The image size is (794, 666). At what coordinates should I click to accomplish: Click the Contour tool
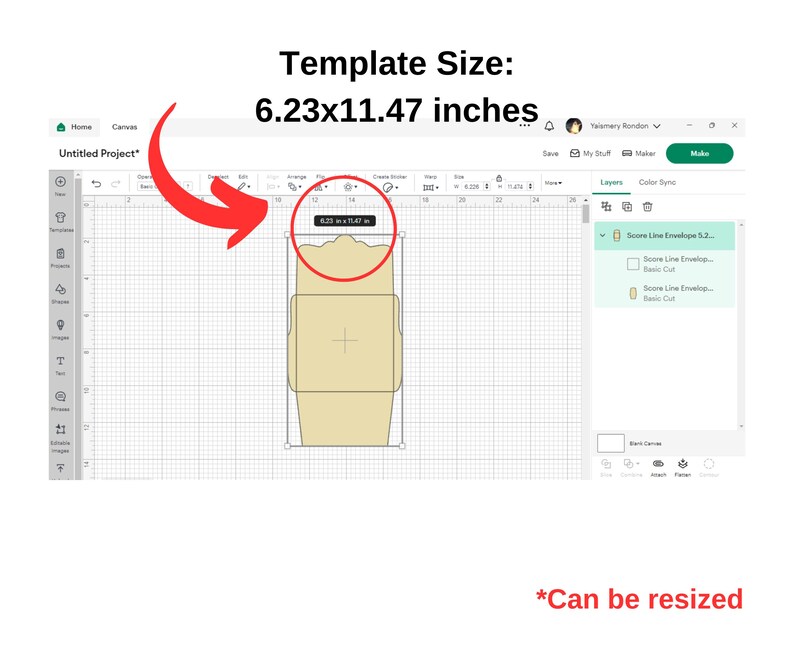709,467
